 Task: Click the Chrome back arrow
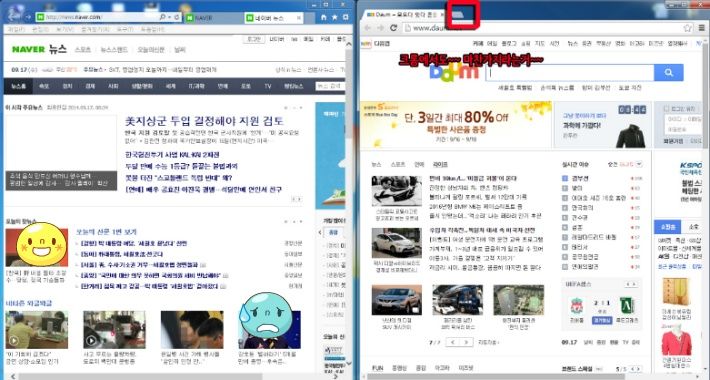368,28
